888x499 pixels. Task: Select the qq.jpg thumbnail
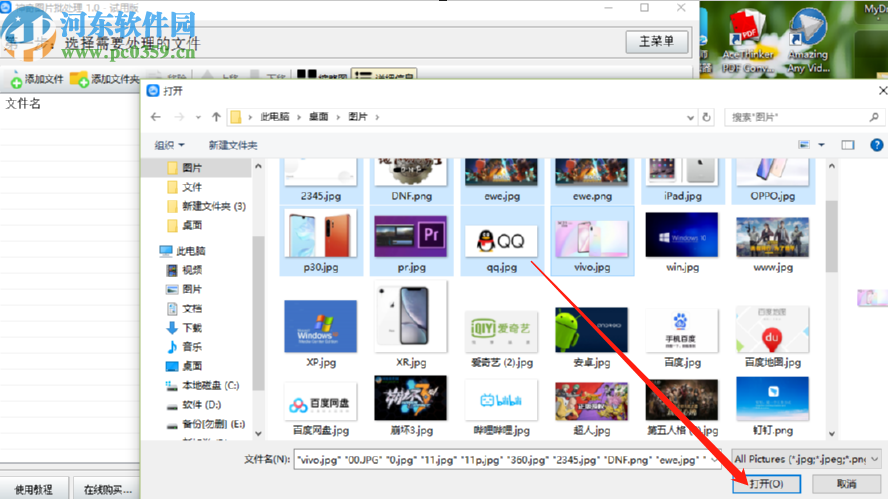tap(502, 241)
